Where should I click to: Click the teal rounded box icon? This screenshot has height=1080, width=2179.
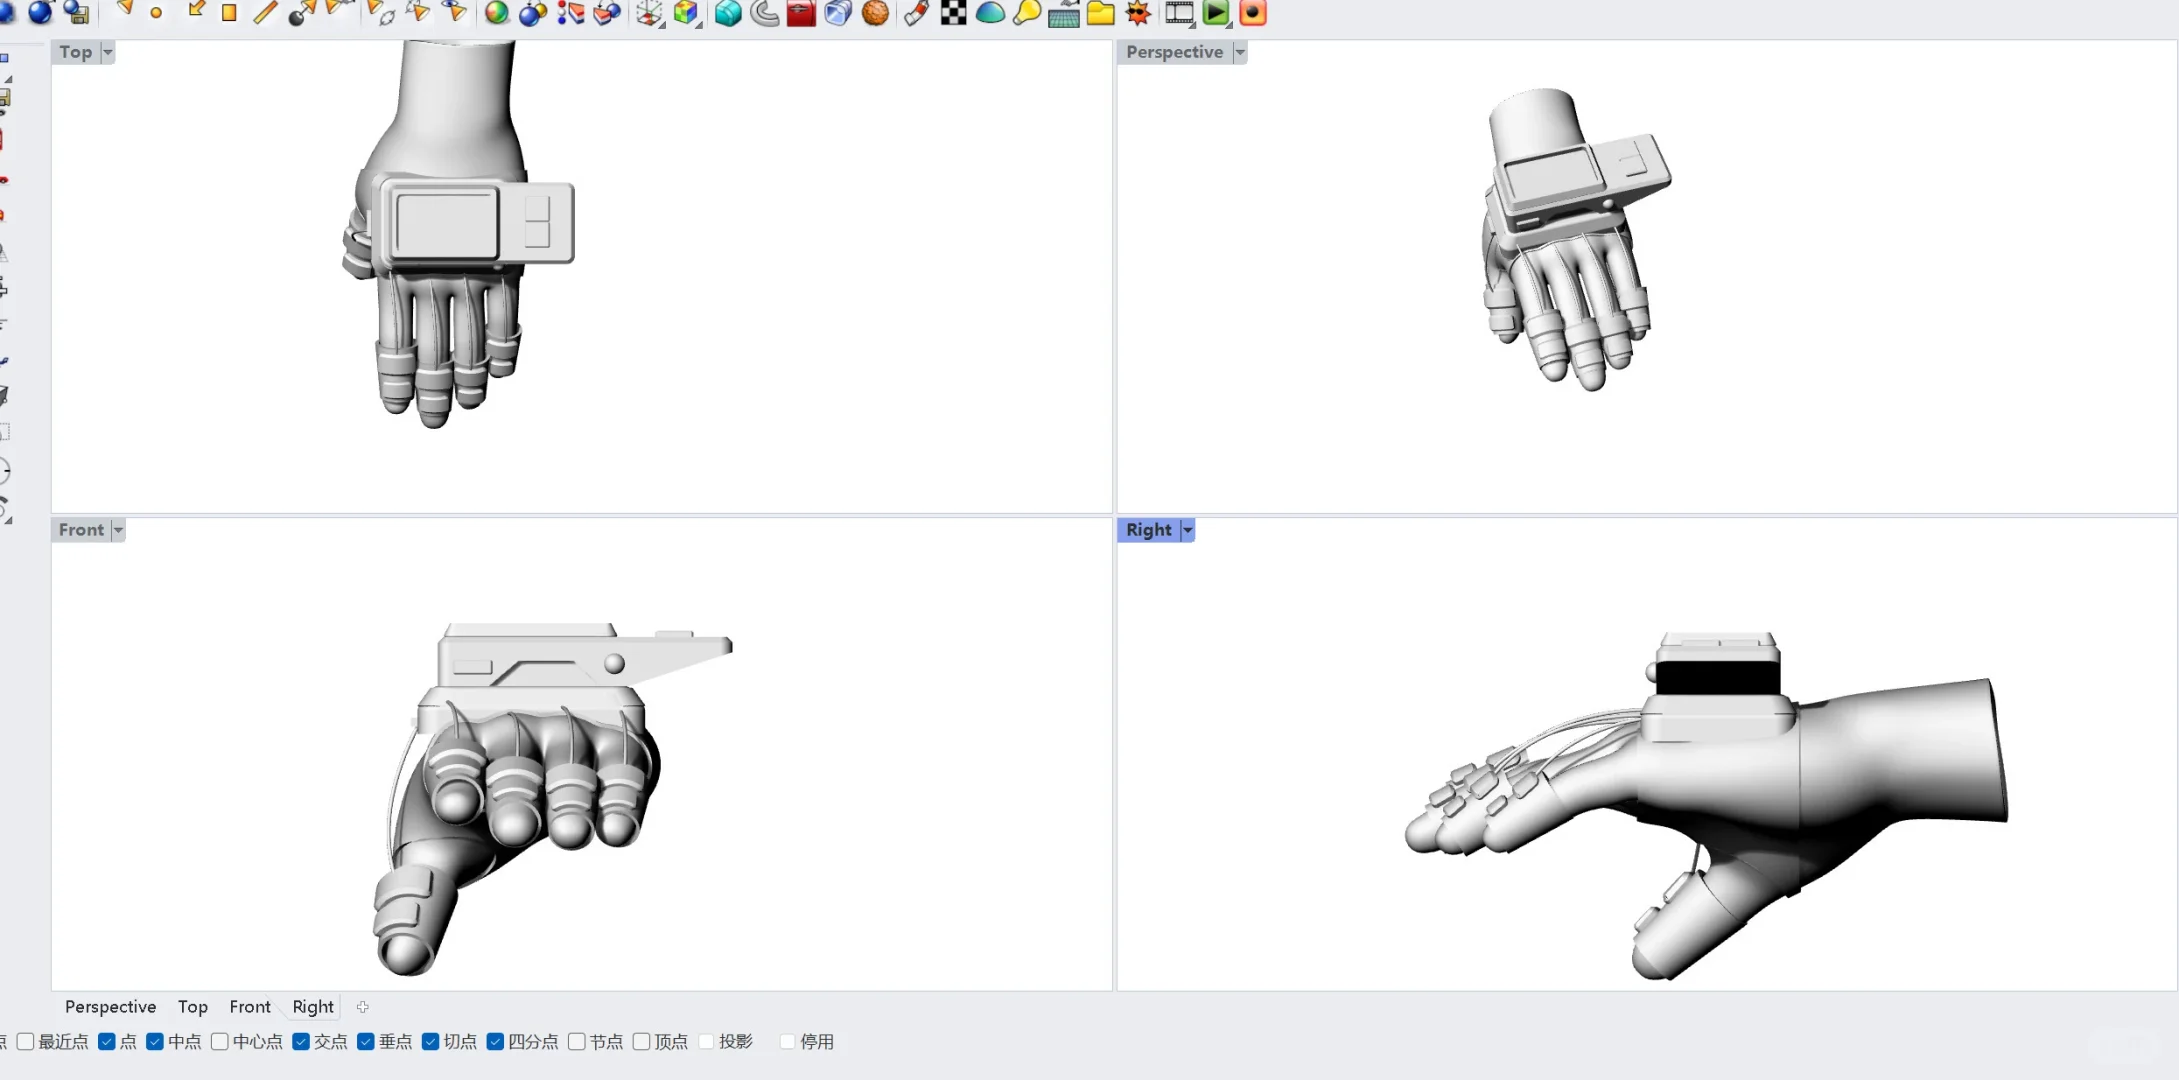click(x=728, y=13)
